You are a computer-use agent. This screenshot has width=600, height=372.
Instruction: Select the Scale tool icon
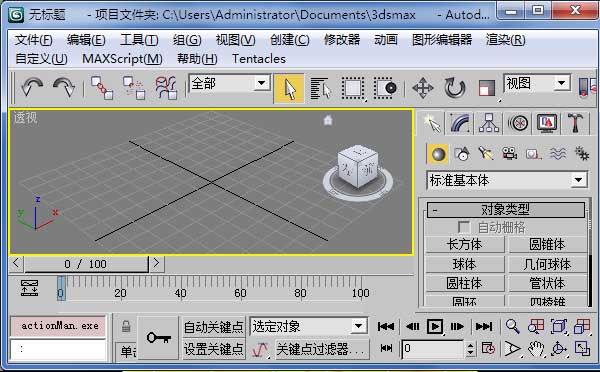click(487, 89)
